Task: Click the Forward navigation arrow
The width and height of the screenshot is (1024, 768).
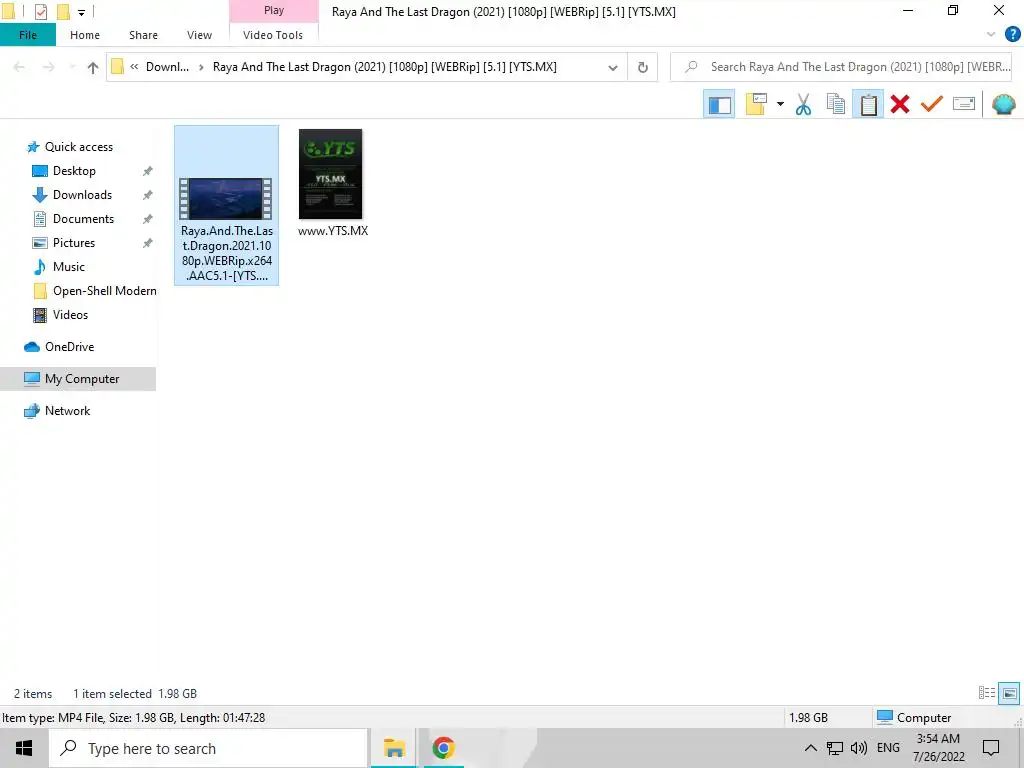Action: pyautogui.click(x=48, y=67)
